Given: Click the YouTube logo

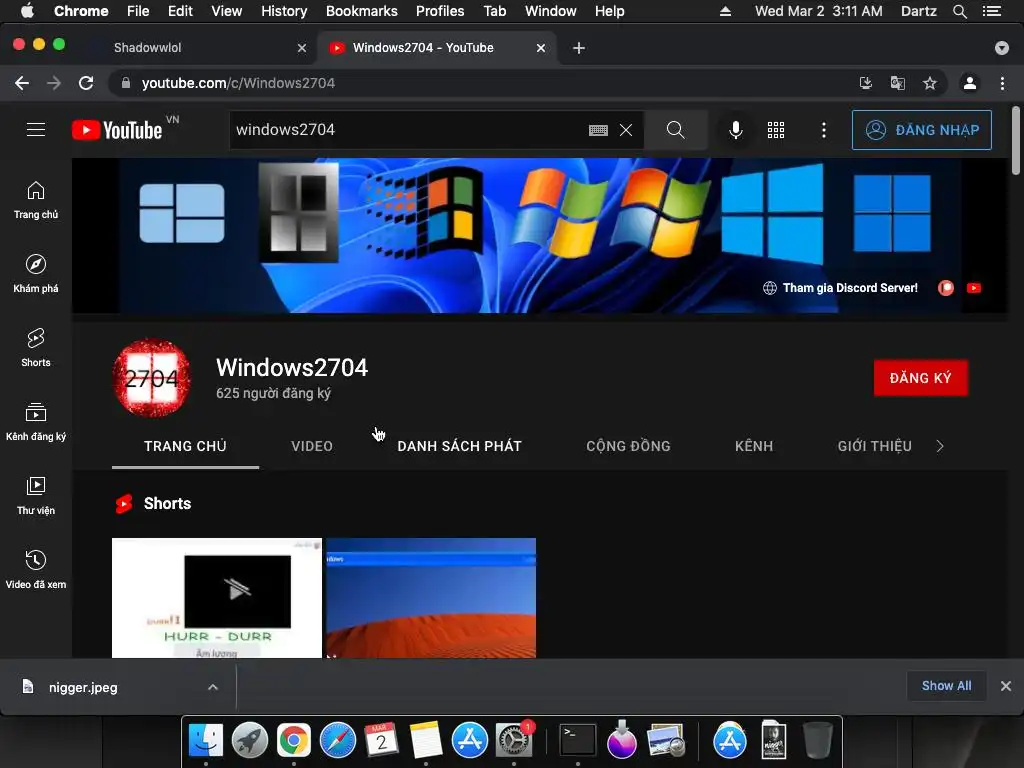Looking at the screenshot, I should 117,130.
